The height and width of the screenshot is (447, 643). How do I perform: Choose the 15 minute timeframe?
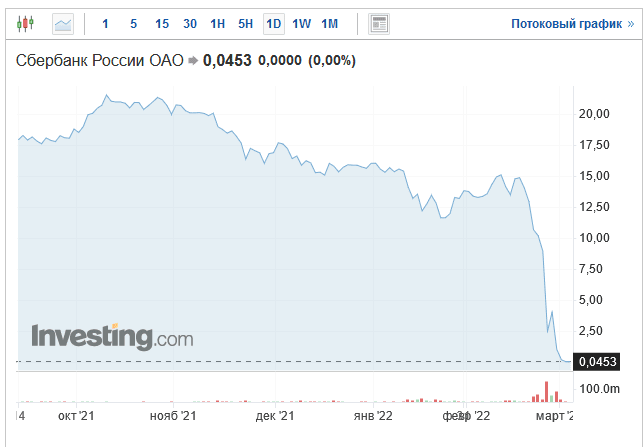coord(162,24)
